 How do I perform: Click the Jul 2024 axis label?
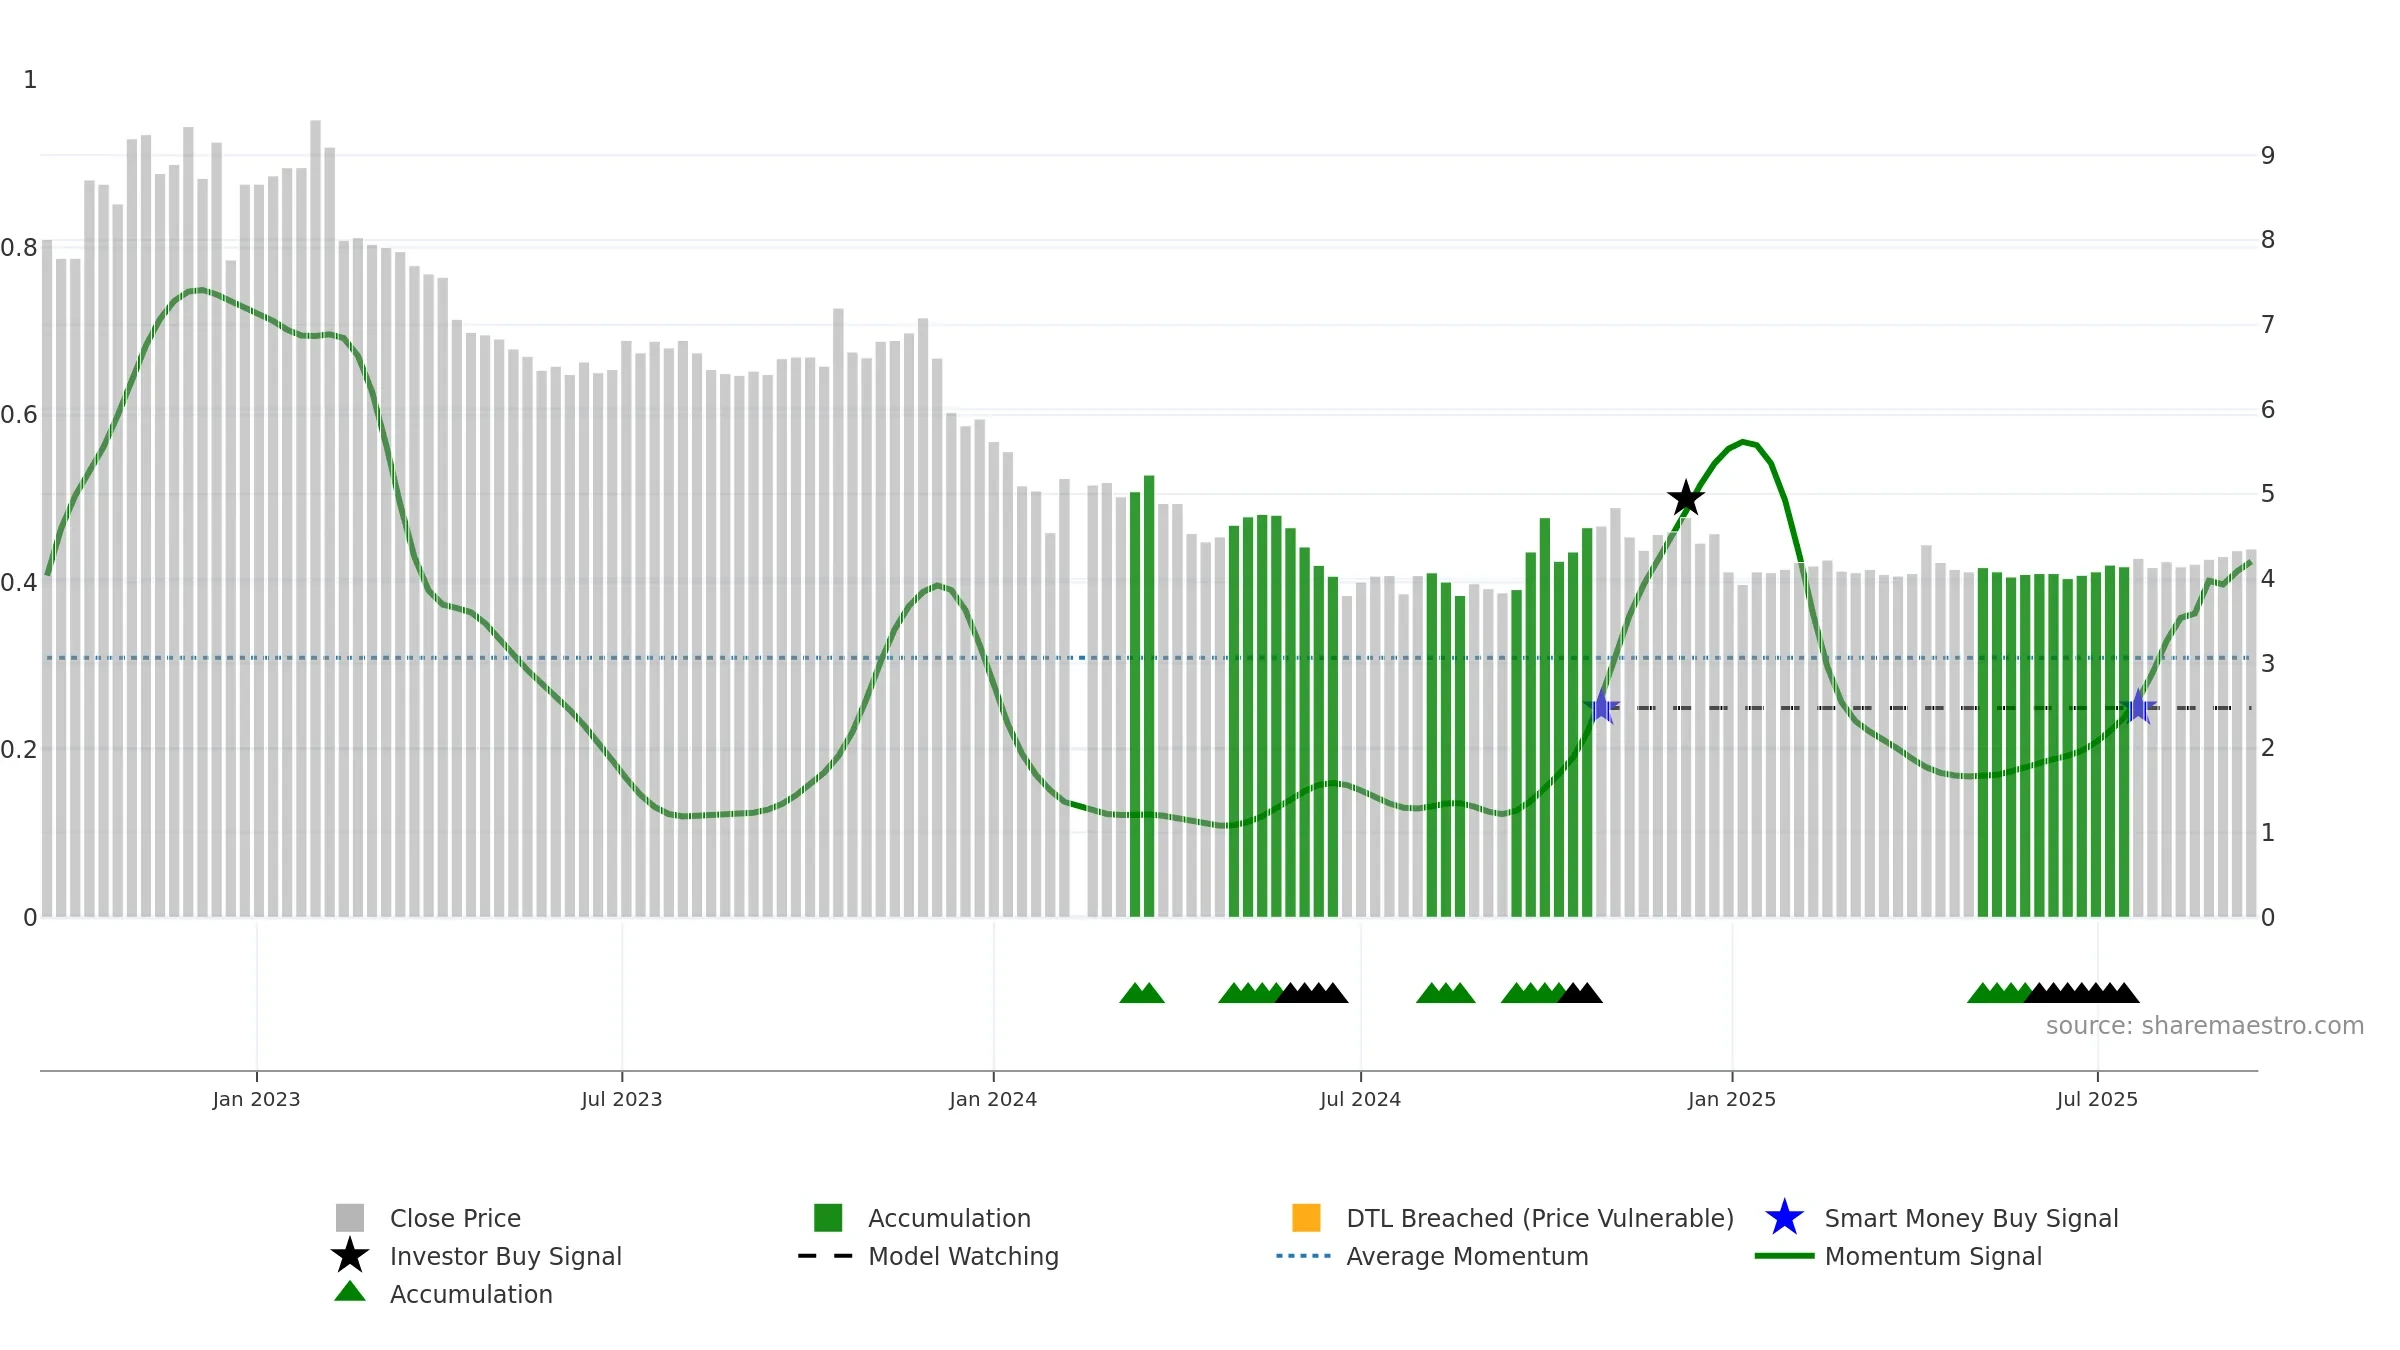[1361, 1100]
